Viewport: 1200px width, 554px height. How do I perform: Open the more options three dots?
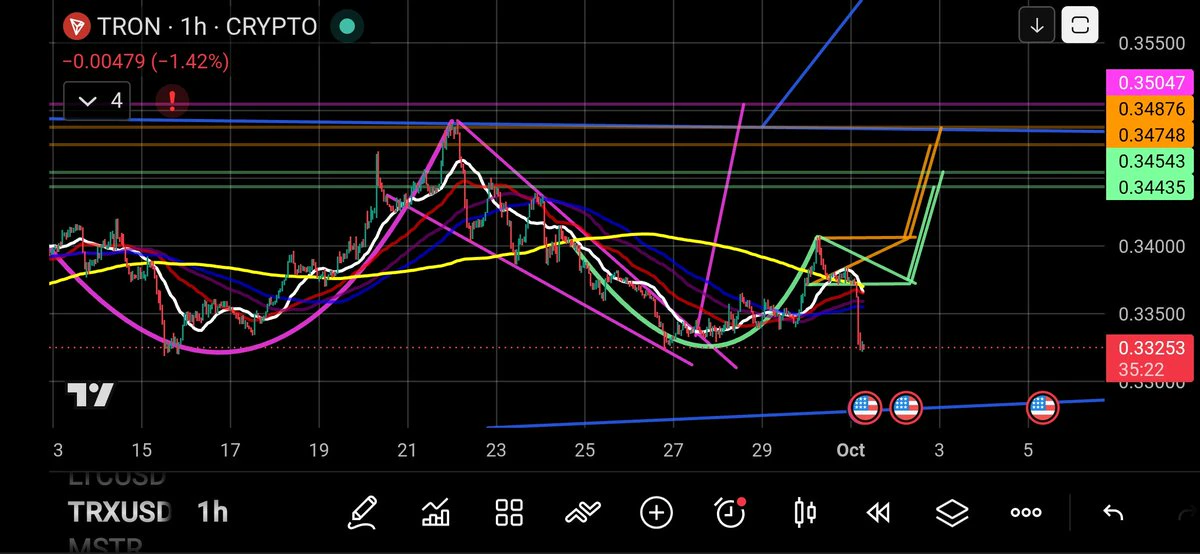pos(1026,513)
